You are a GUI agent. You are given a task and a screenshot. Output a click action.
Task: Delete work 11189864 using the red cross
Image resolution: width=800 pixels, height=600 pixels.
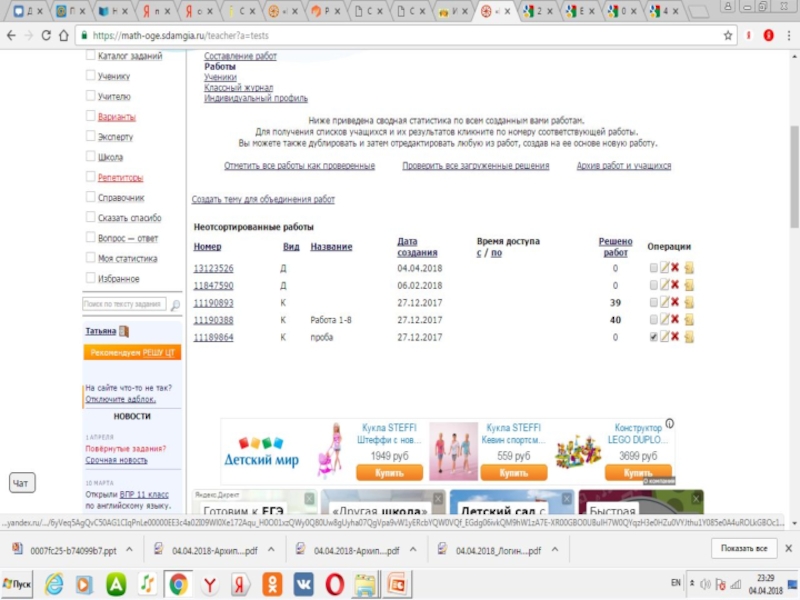point(676,337)
